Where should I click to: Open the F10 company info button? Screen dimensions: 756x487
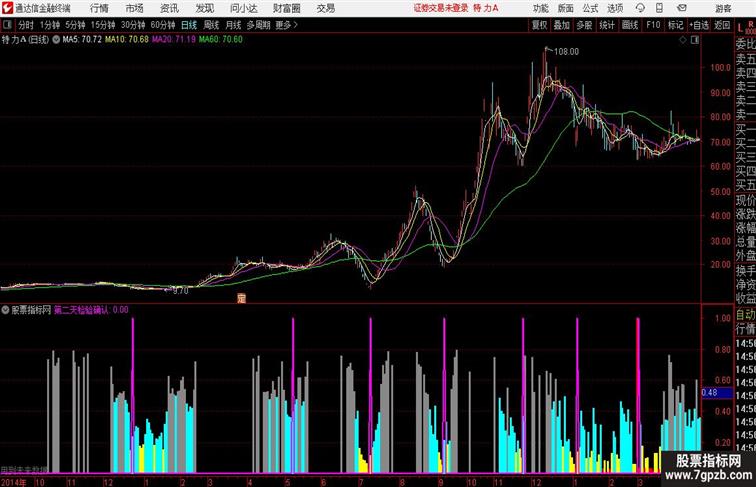coord(653,25)
